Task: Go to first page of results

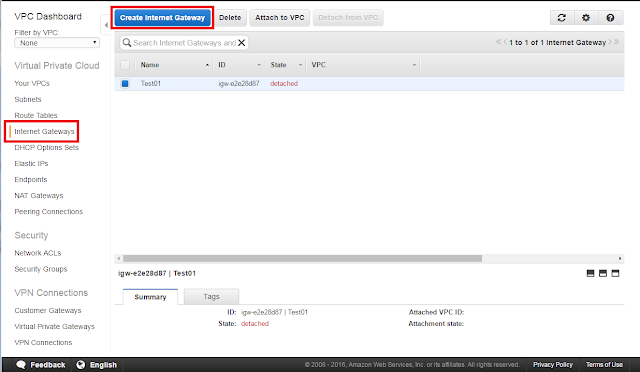Action: tap(498, 42)
